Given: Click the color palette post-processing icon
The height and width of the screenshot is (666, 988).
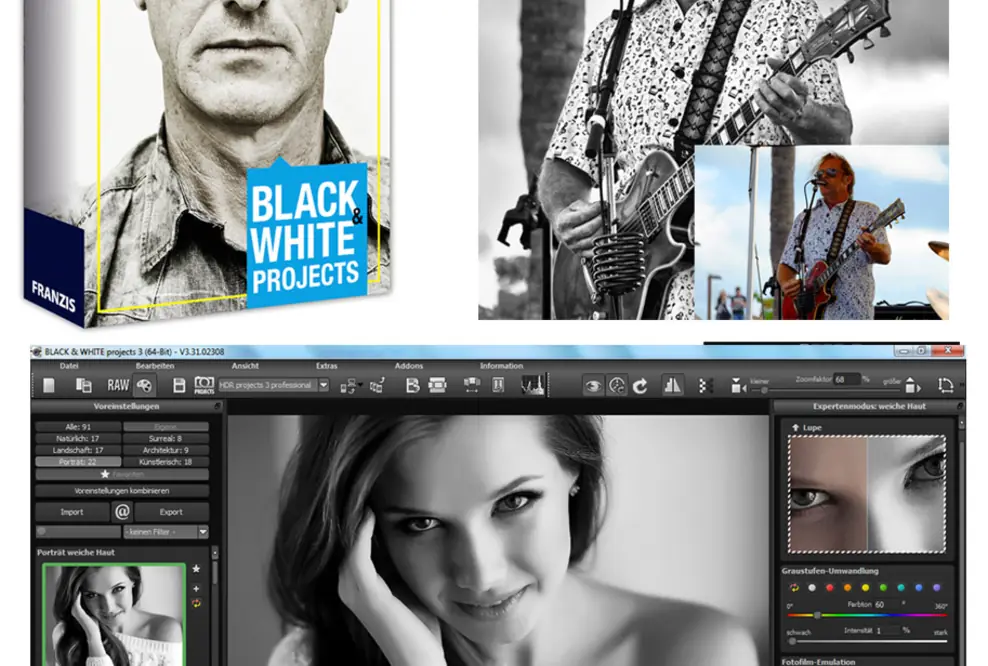Looking at the screenshot, I should click(x=145, y=385).
